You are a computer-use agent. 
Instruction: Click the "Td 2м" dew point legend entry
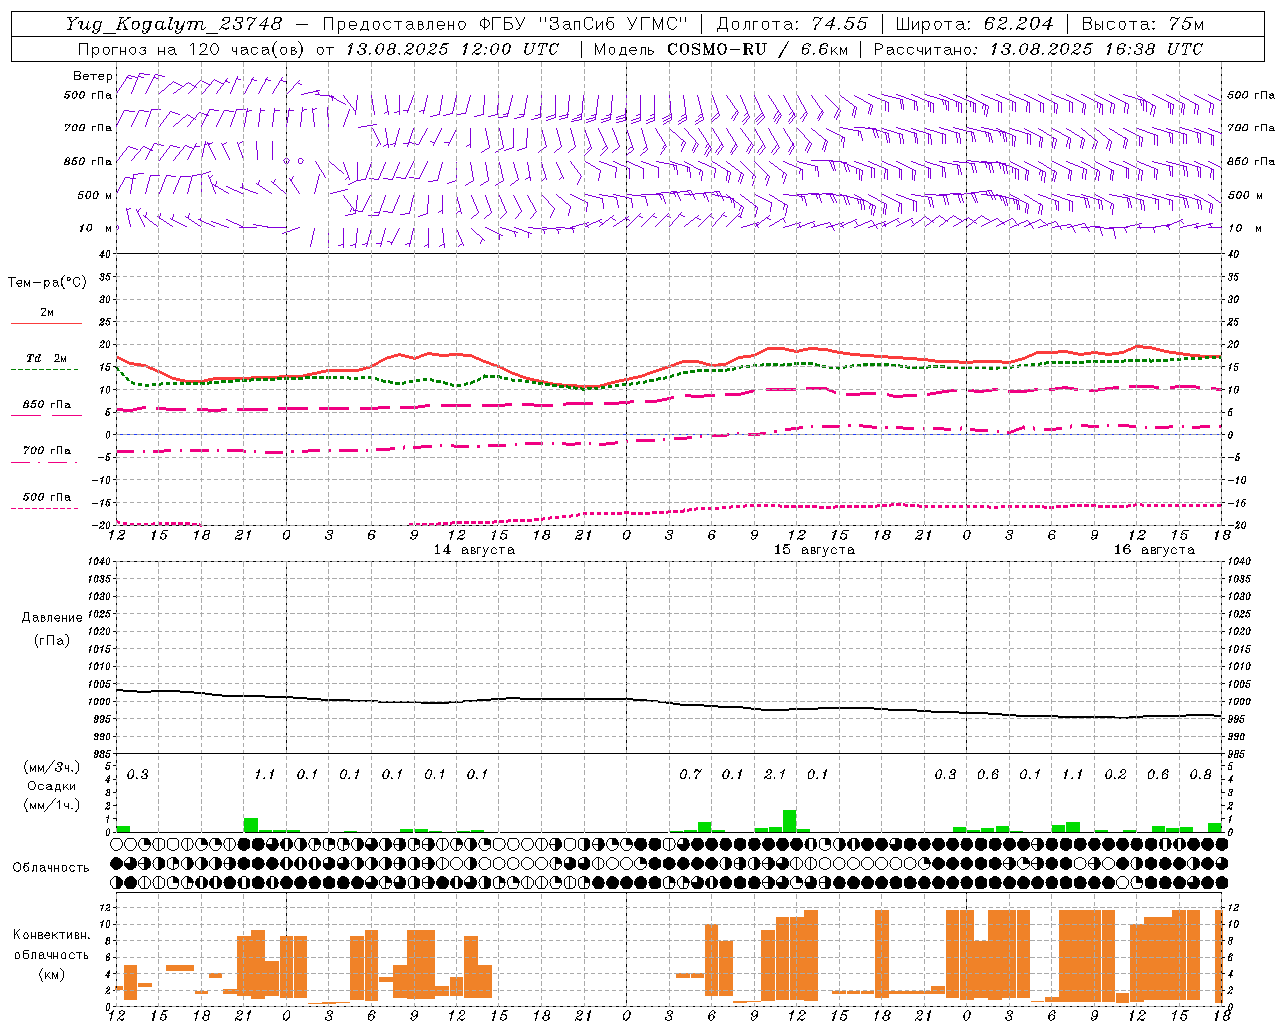point(47,358)
